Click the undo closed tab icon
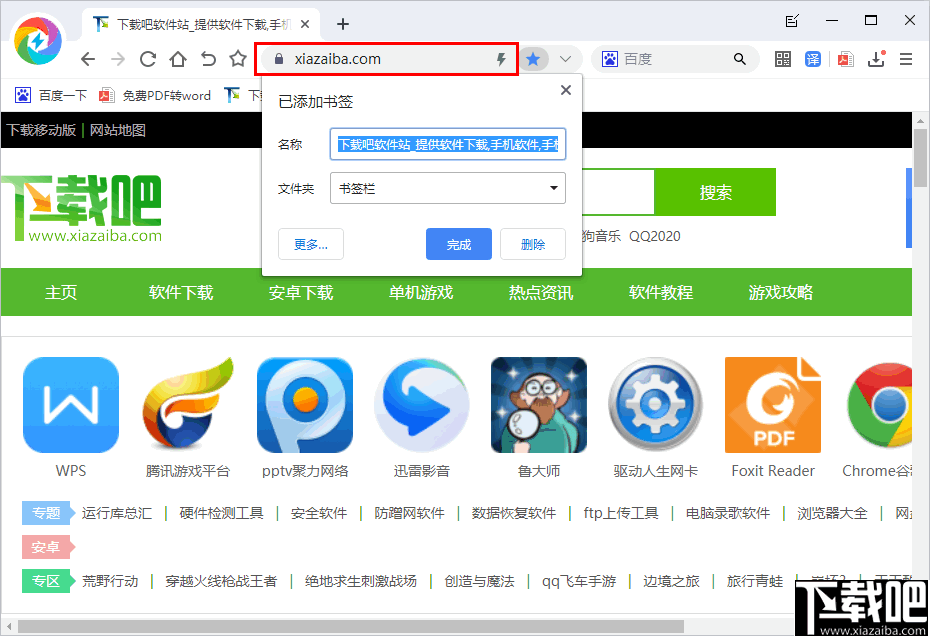This screenshot has width=930, height=636. tap(208, 59)
